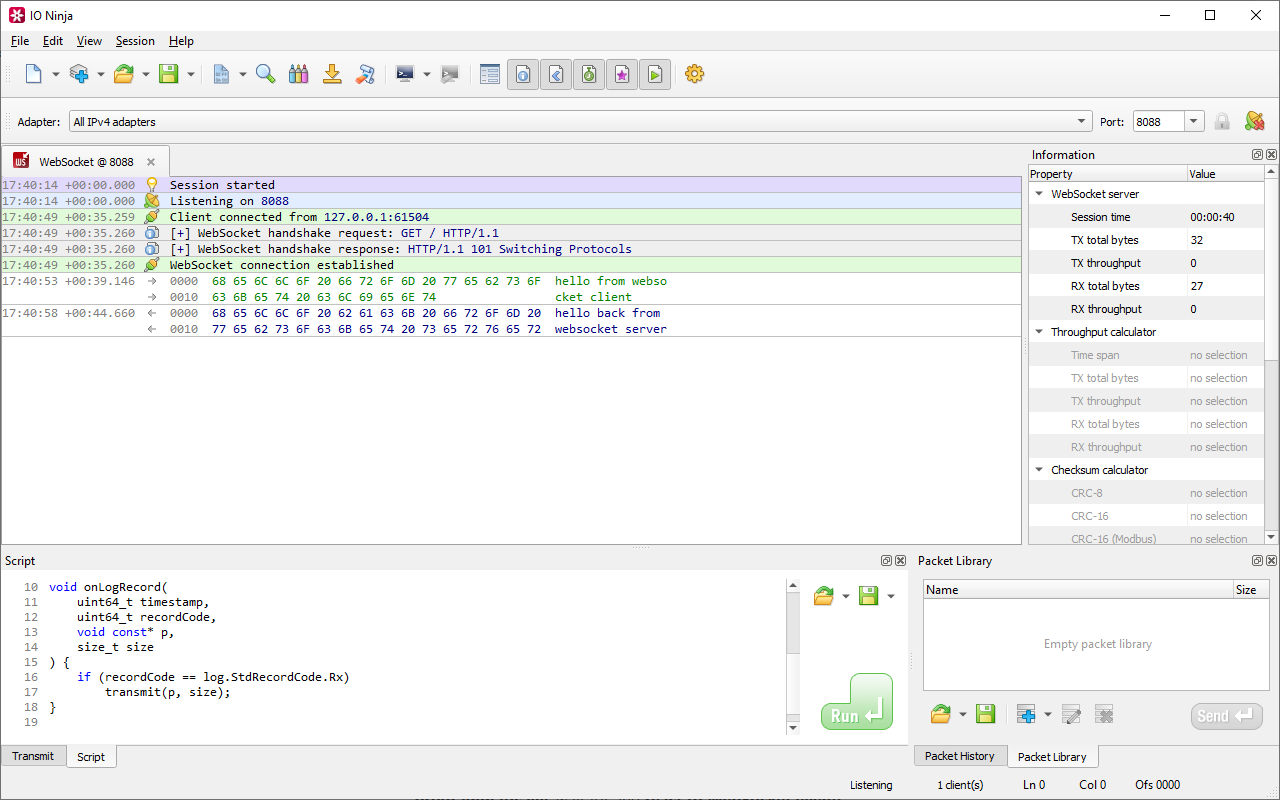The width and height of the screenshot is (1280, 800).
Task: Collapse the Checksum calculator group
Action: pos(1038,470)
